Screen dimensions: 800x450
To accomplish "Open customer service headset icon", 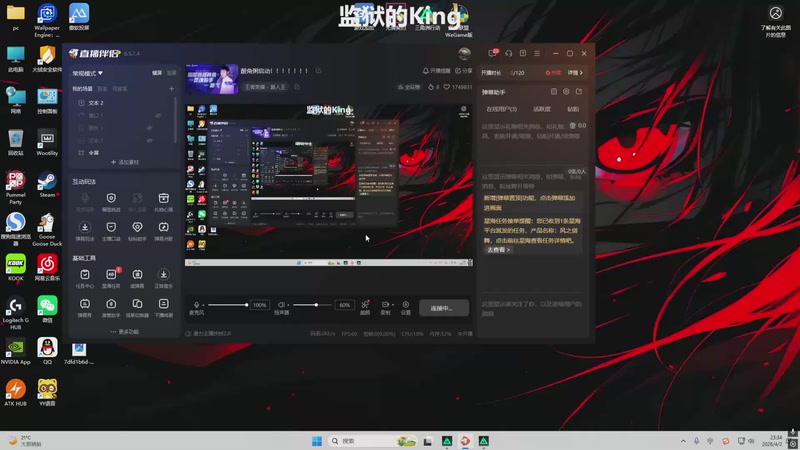I will pyautogui.click(x=509, y=53).
